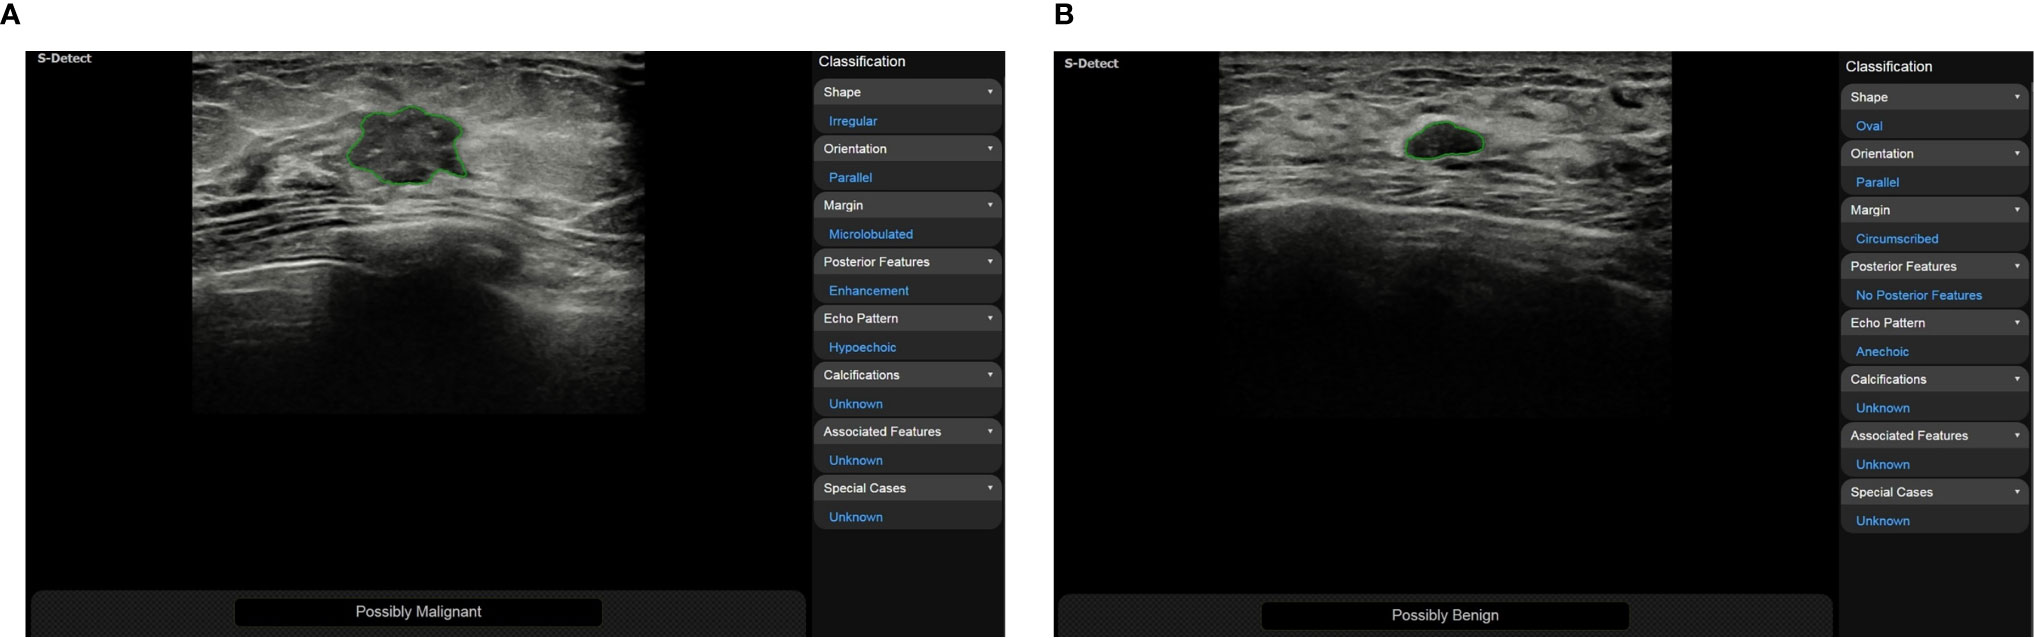Select the Microlobulated margin value
The width and height of the screenshot is (2034, 638).
[x=871, y=234]
